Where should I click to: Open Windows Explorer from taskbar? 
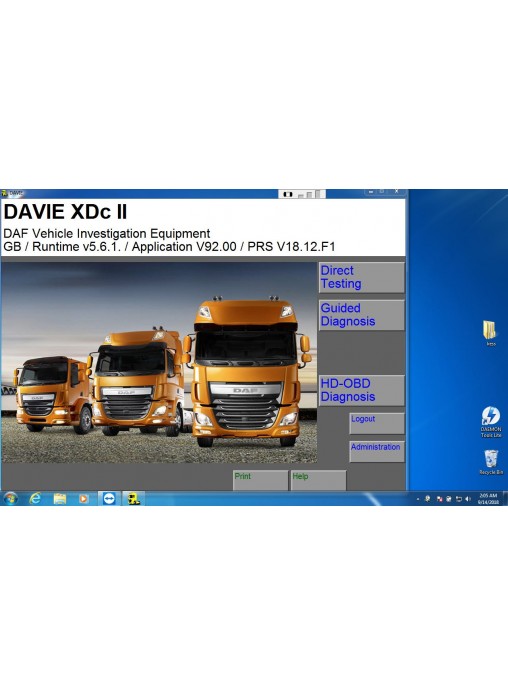pos(60,498)
